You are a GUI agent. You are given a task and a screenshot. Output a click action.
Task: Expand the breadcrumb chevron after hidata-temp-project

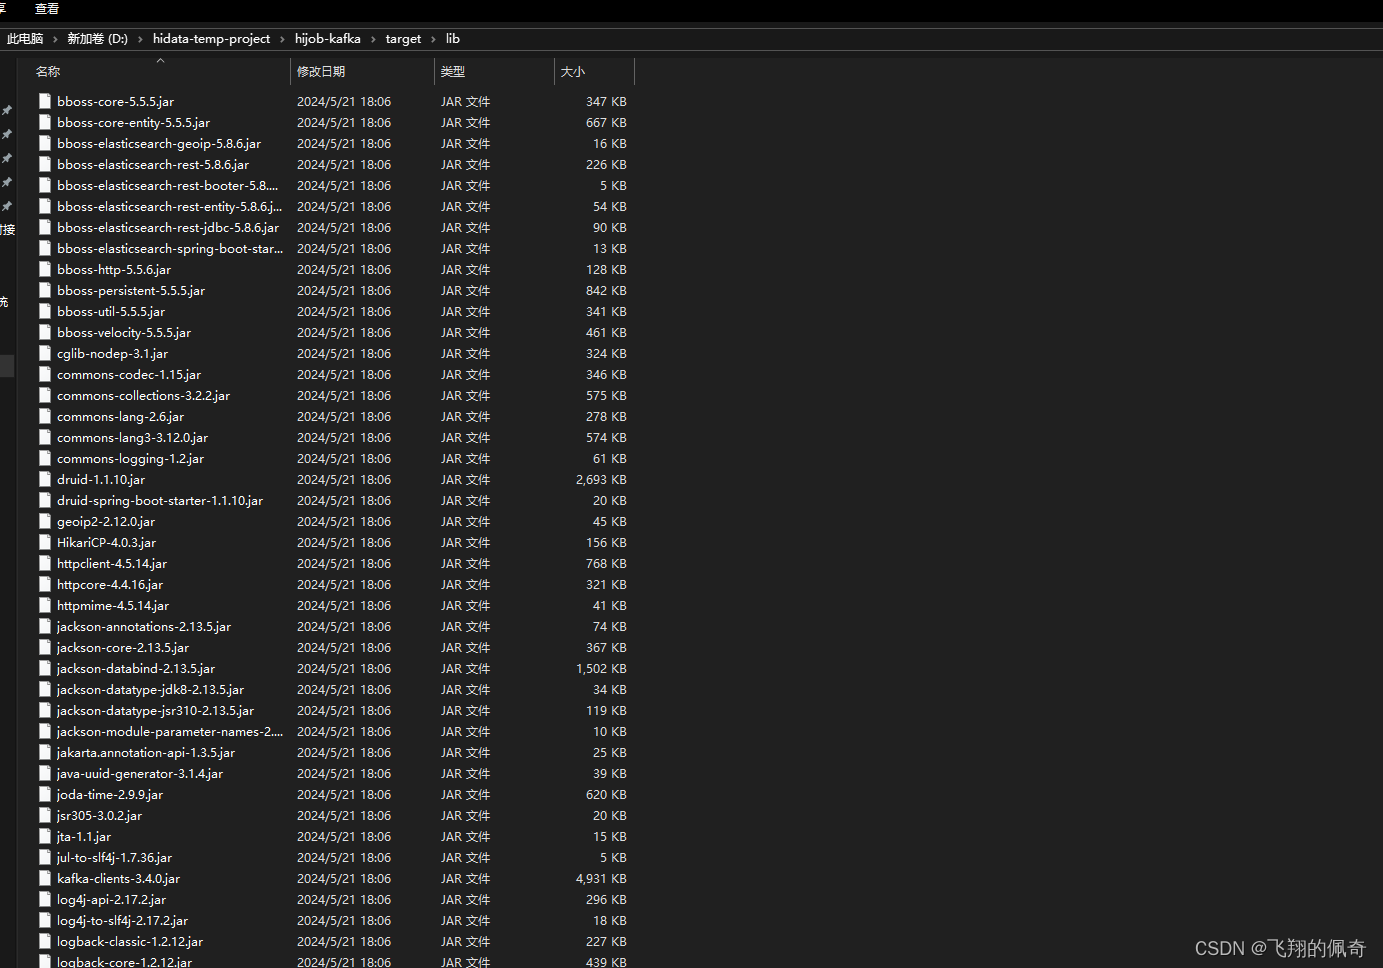click(x=283, y=39)
